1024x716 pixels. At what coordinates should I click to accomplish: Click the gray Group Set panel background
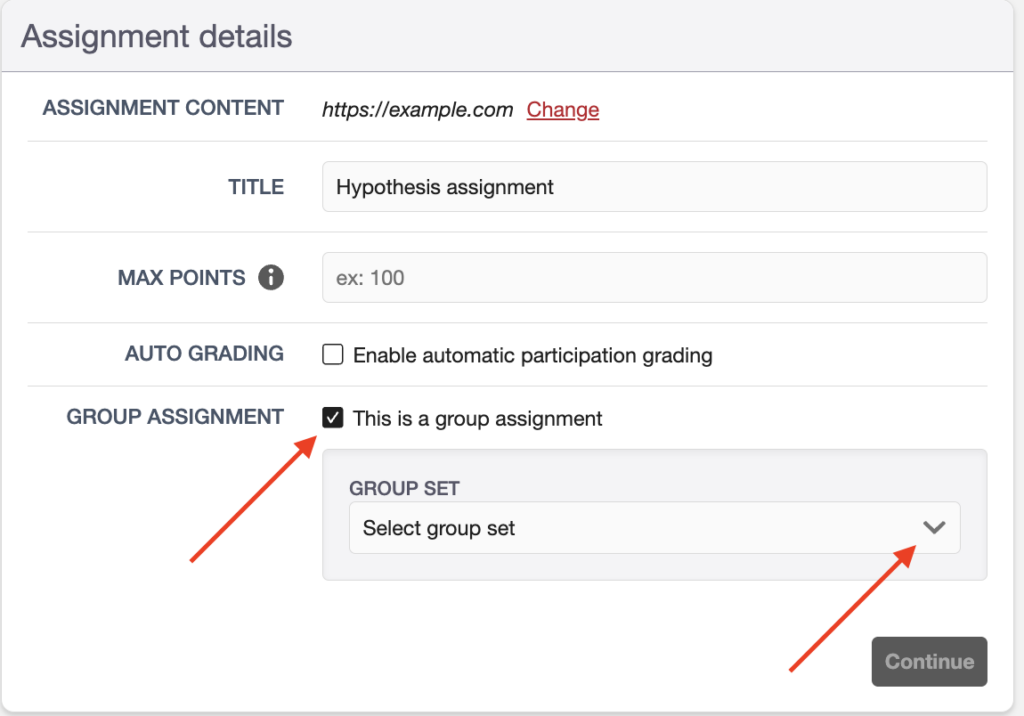[654, 566]
